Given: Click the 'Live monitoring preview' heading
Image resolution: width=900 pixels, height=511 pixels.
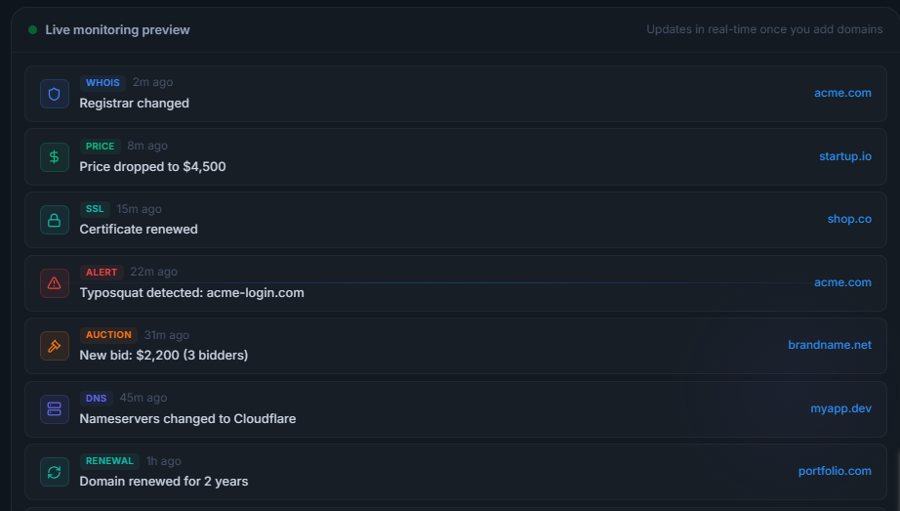Looking at the screenshot, I should 118,30.
